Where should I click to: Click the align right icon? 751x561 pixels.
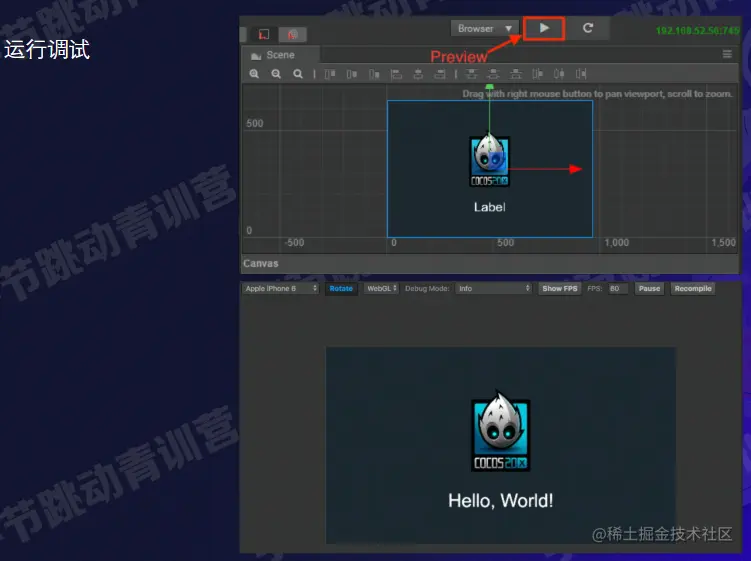tap(440, 74)
